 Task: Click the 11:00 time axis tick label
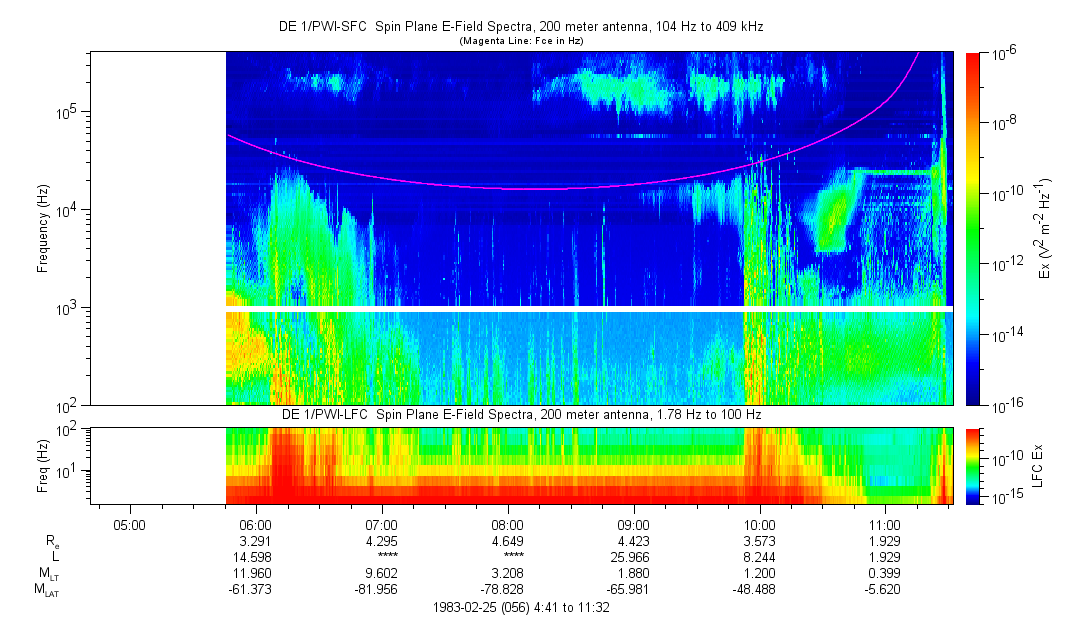[886, 524]
